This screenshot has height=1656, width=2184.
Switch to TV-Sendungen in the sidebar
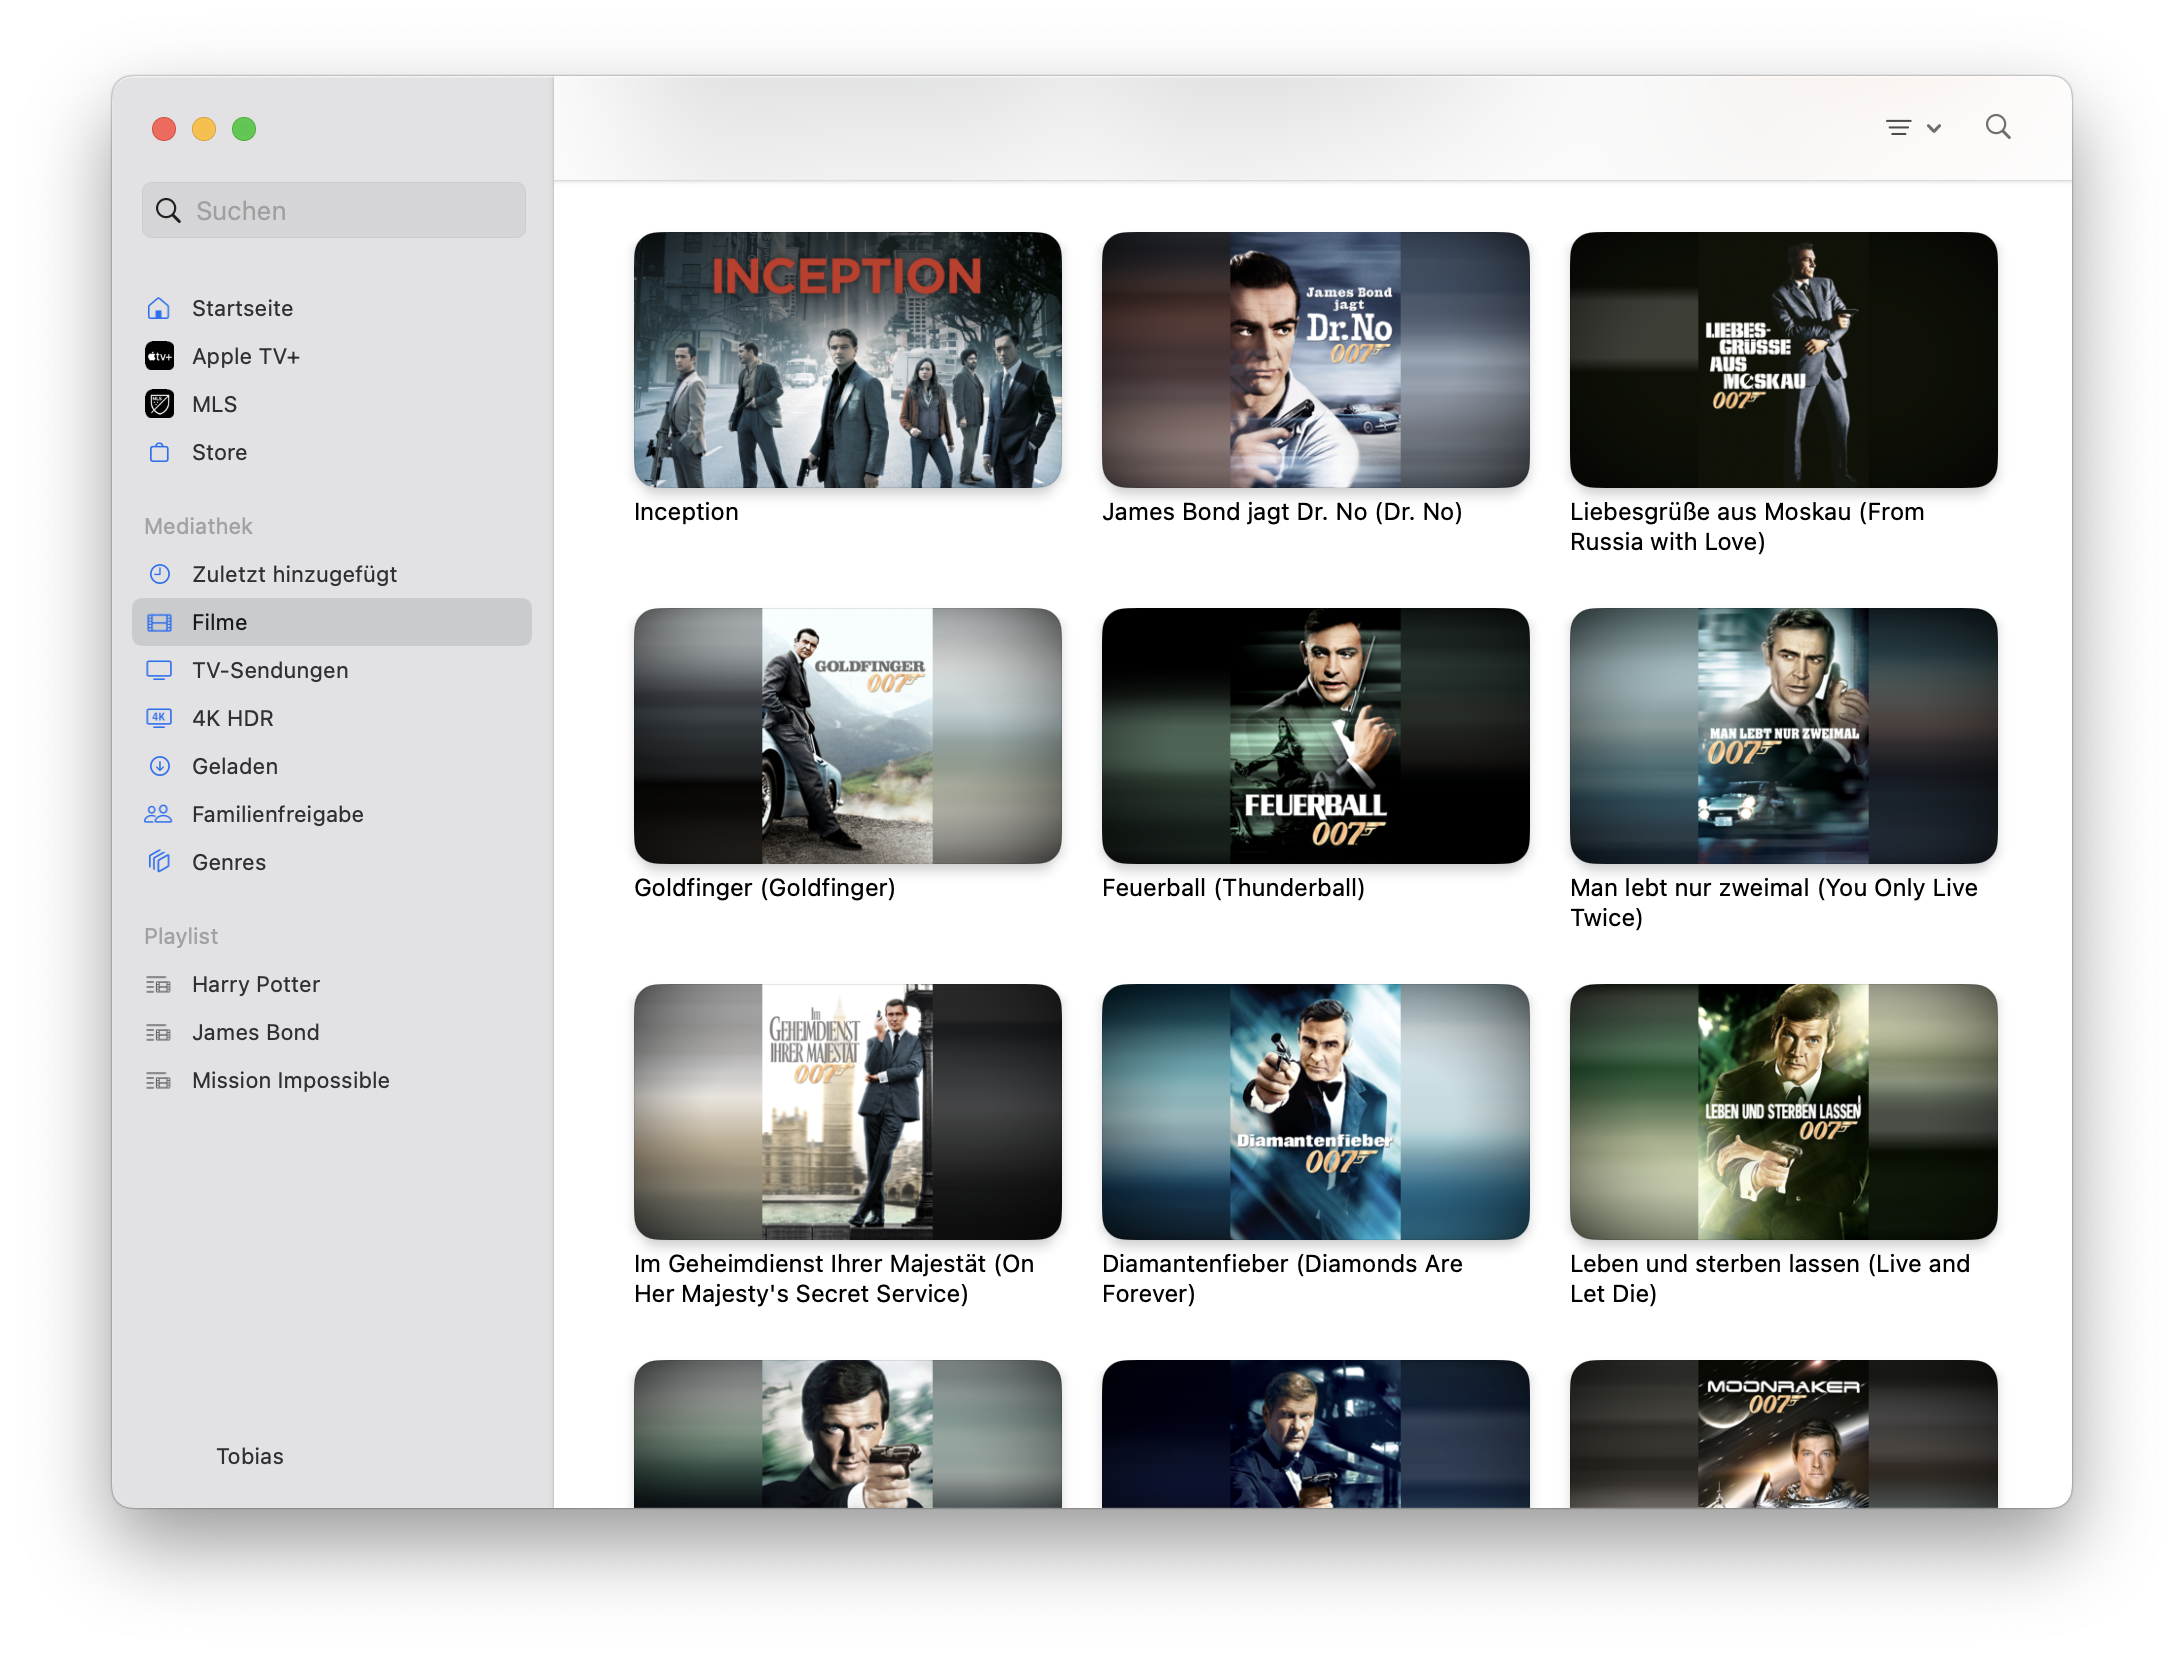(x=270, y=670)
